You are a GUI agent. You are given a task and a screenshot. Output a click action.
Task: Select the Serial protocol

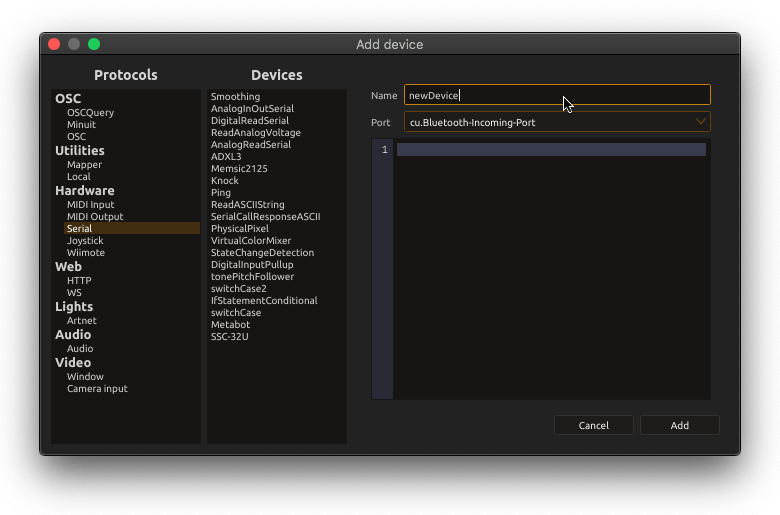pyautogui.click(x=132, y=228)
